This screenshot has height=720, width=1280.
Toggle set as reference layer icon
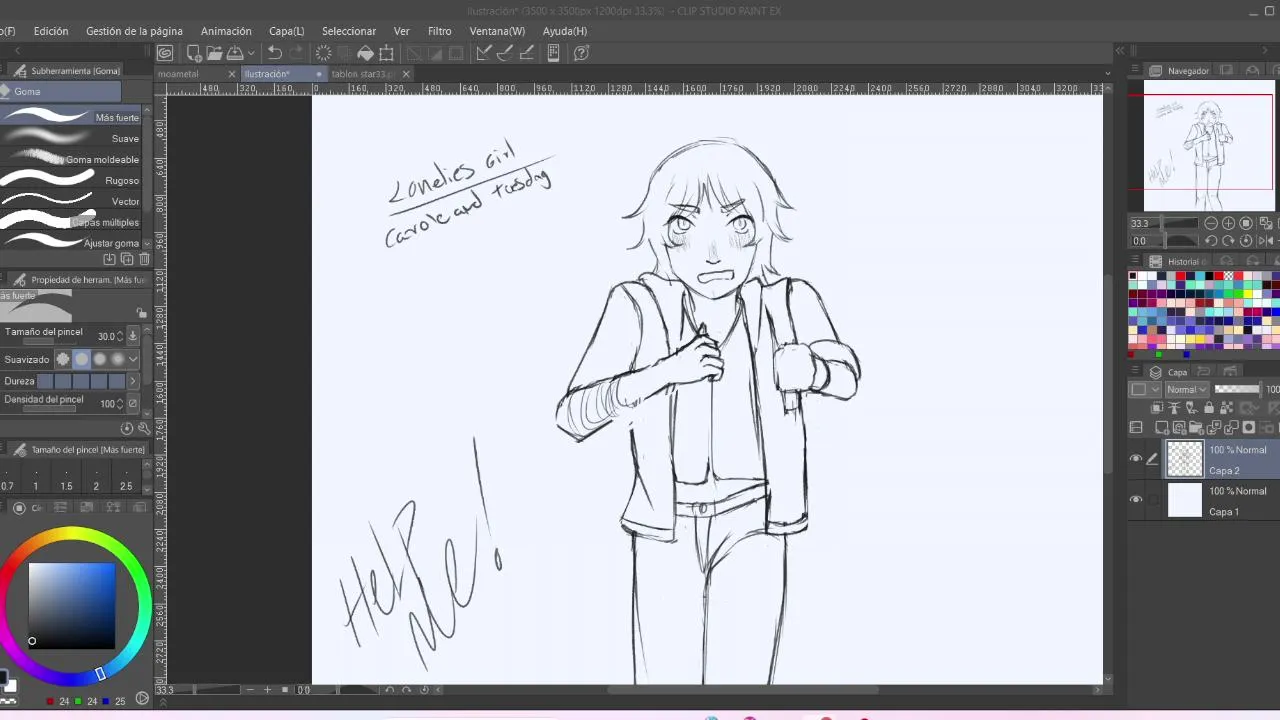pyautogui.click(x=1175, y=408)
